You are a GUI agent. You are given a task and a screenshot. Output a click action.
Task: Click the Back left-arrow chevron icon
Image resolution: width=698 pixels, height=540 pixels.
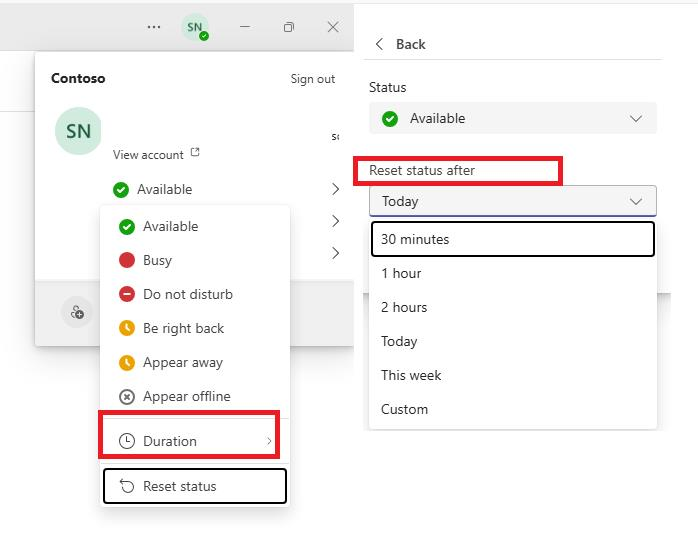379,44
